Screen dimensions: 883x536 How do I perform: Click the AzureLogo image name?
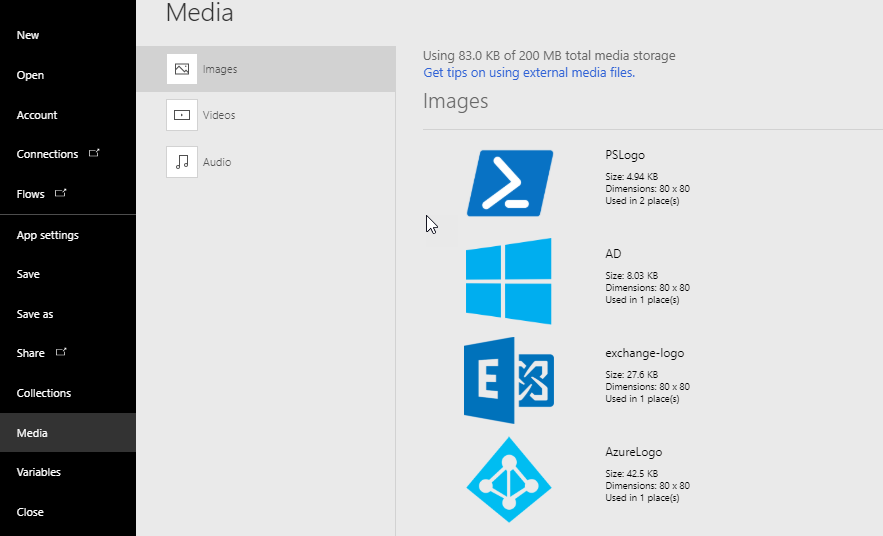[634, 452]
